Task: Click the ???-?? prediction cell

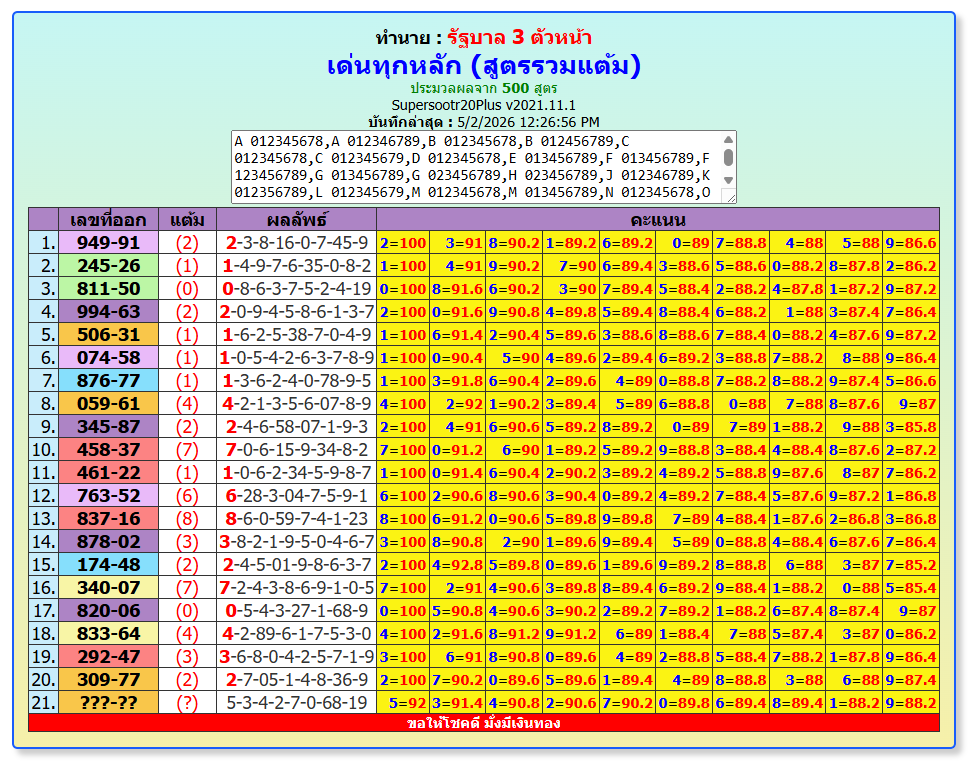Action: coord(108,702)
